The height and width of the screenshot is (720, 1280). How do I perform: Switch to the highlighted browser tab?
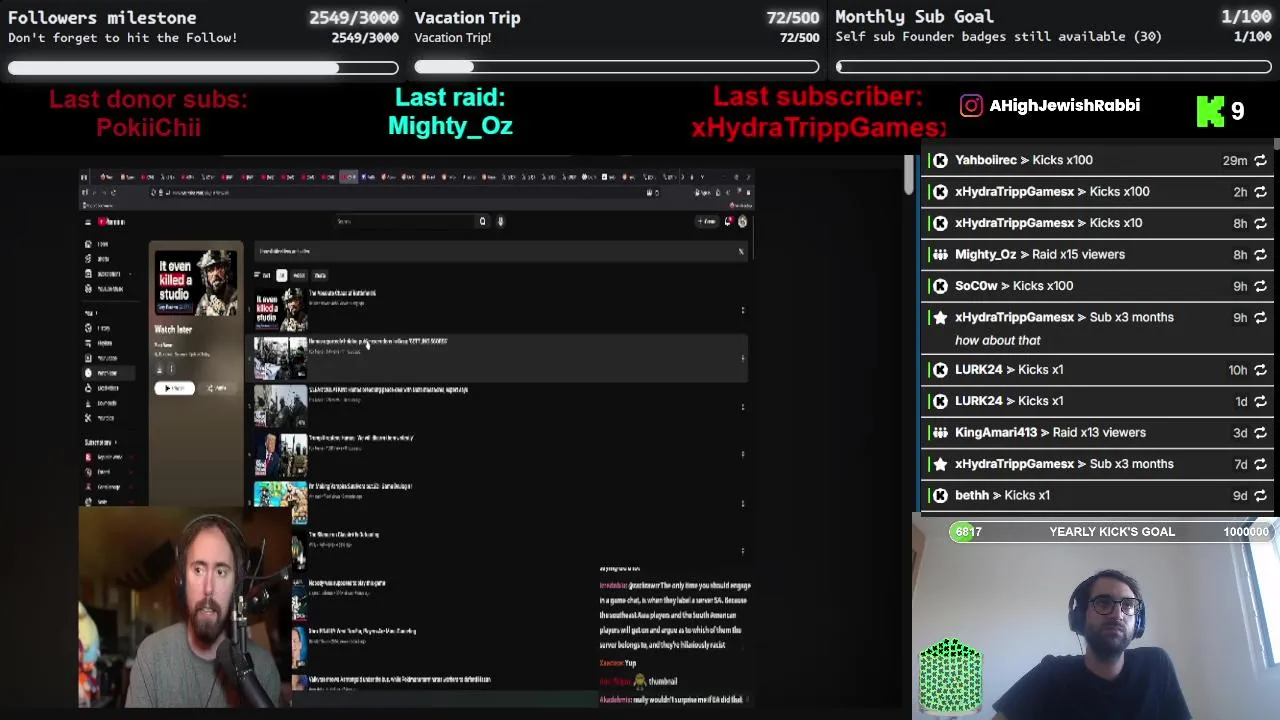point(348,176)
